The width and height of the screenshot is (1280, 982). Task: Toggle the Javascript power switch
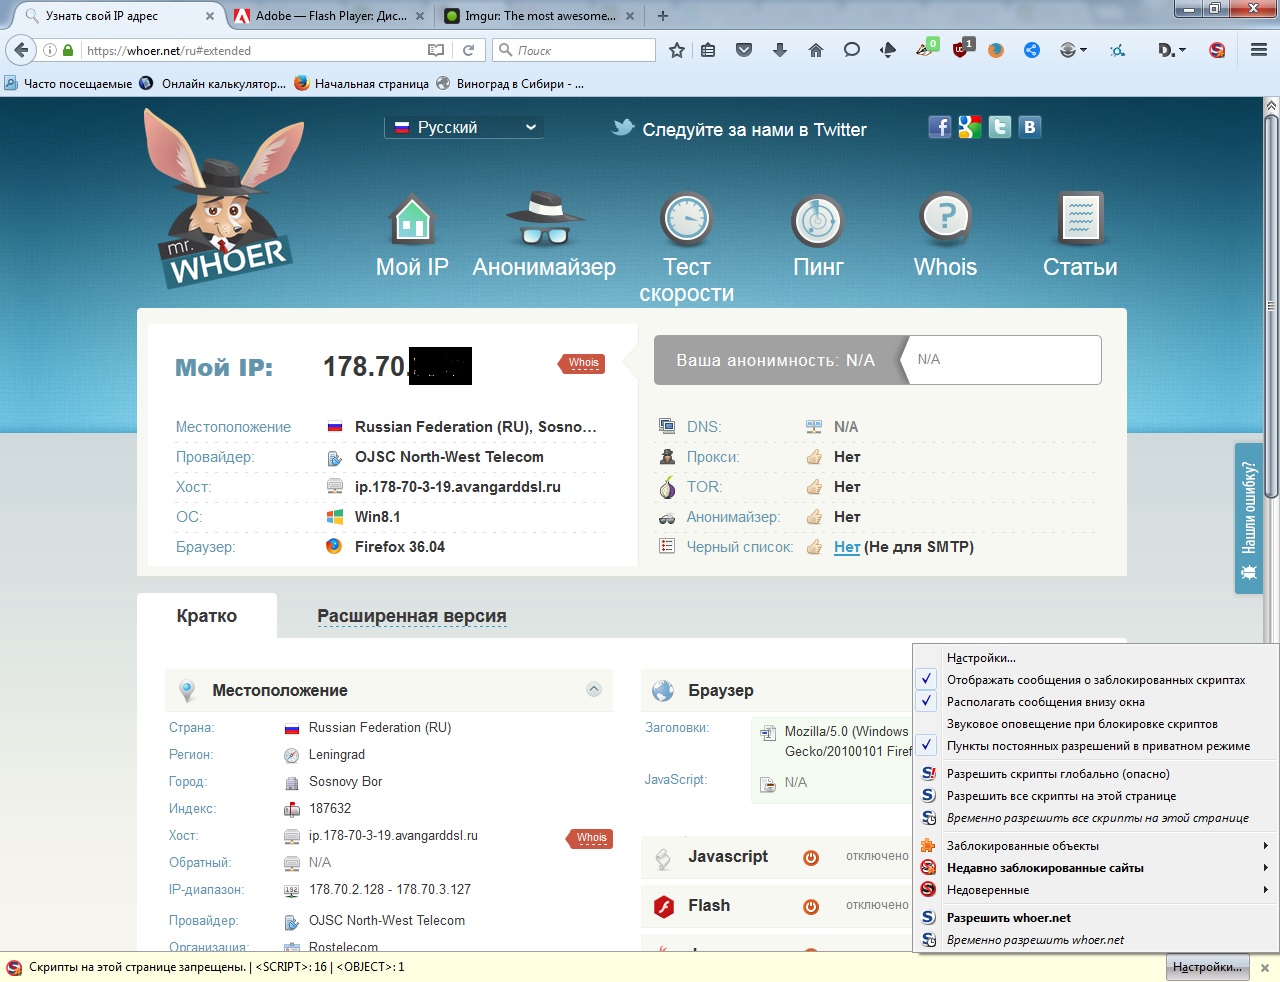tap(811, 857)
